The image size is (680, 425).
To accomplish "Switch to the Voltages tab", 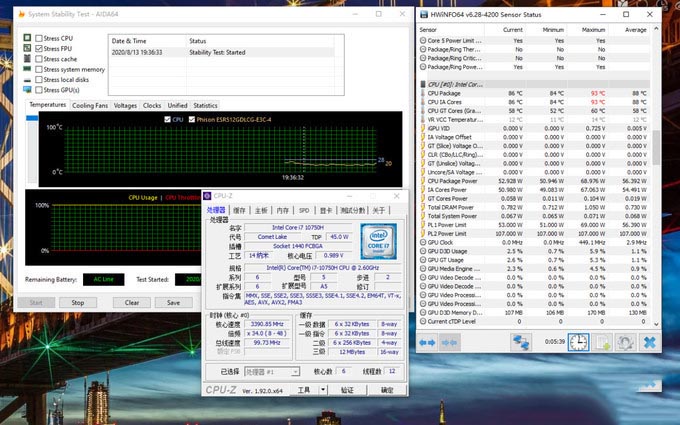I will coord(125,105).
